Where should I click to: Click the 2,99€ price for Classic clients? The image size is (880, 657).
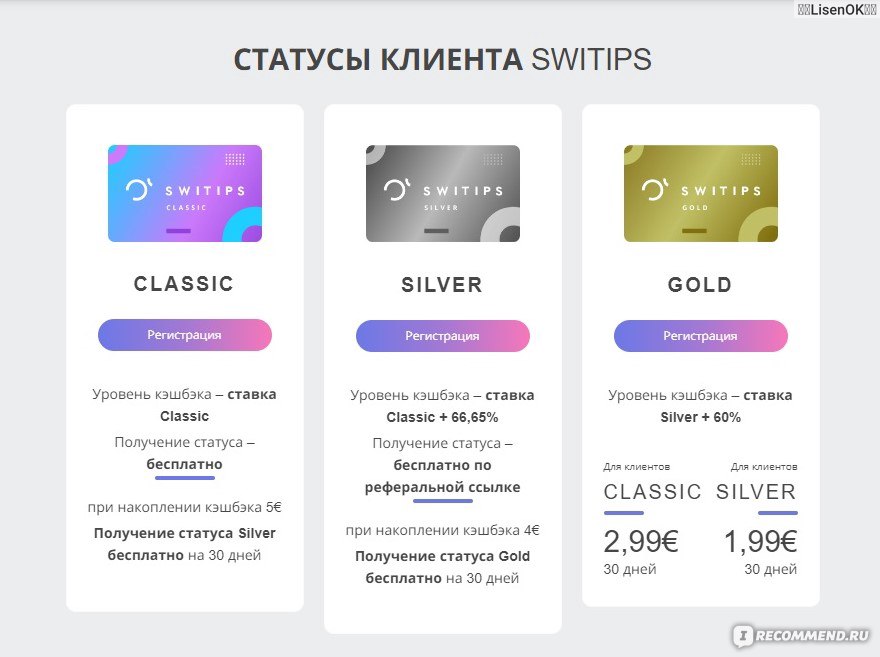pyautogui.click(x=641, y=541)
